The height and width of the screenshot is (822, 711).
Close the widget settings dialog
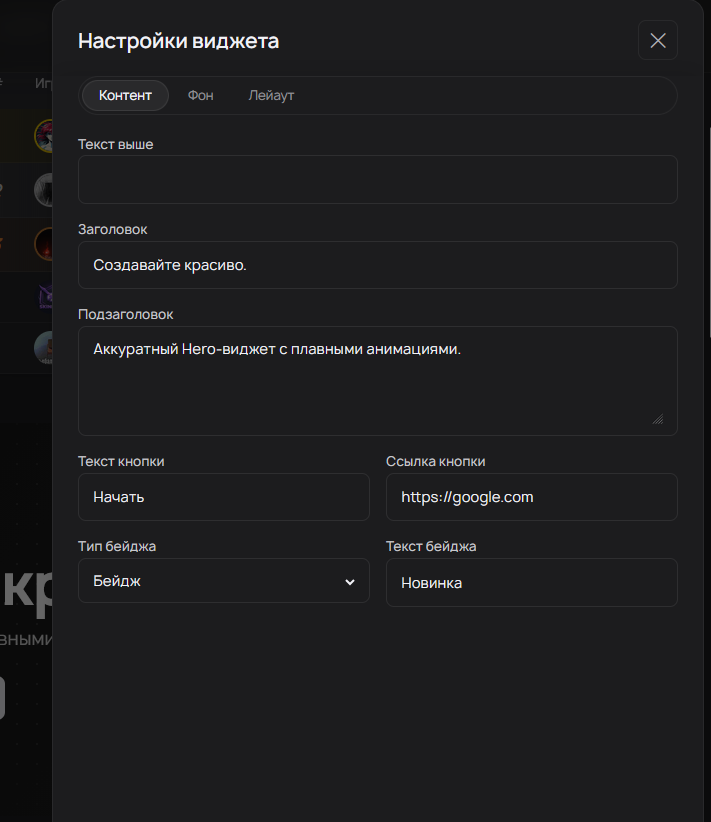point(657,41)
